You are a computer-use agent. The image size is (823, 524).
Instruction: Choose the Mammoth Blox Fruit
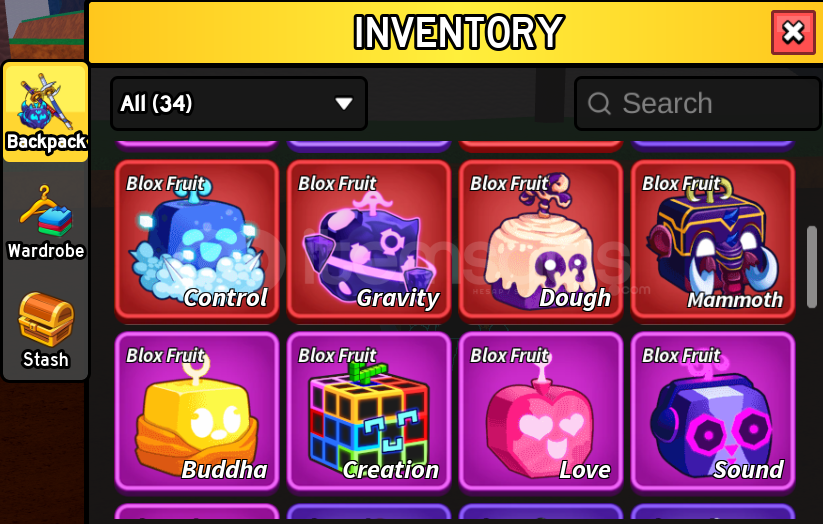tap(713, 240)
